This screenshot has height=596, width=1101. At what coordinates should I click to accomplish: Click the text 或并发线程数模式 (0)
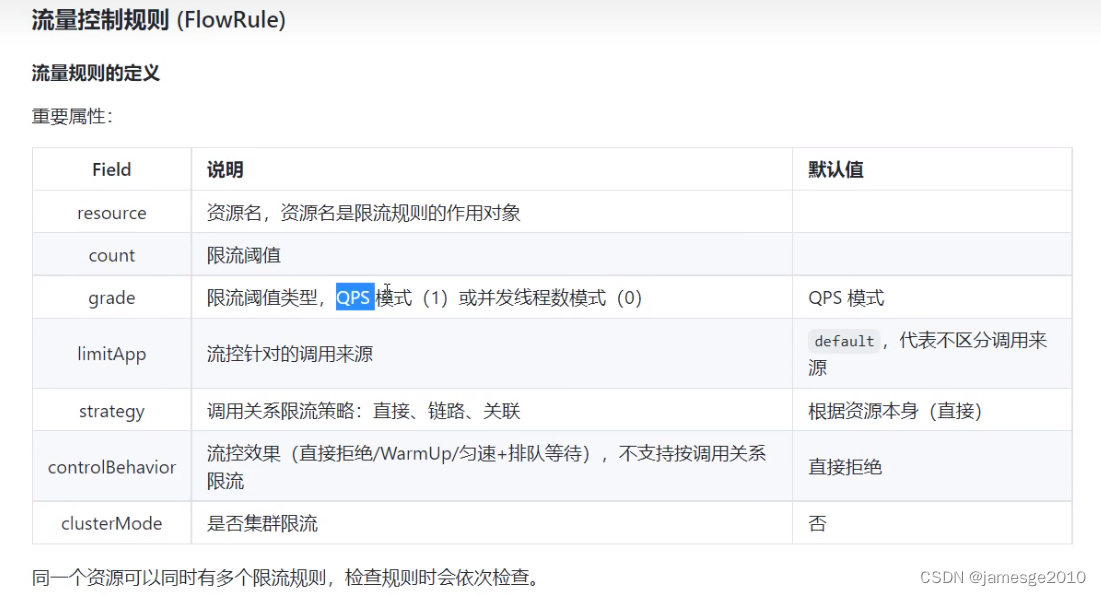pyautogui.click(x=550, y=298)
